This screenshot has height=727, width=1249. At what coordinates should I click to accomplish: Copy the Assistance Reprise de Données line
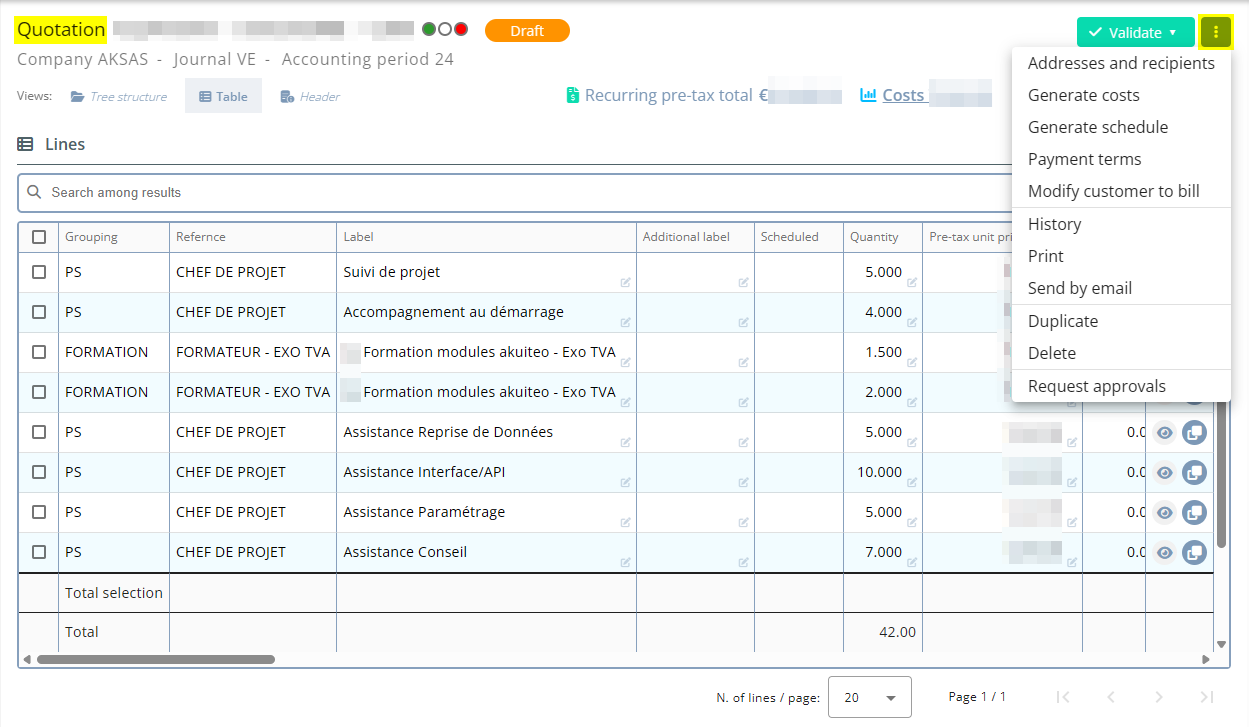pyautogui.click(x=1194, y=432)
